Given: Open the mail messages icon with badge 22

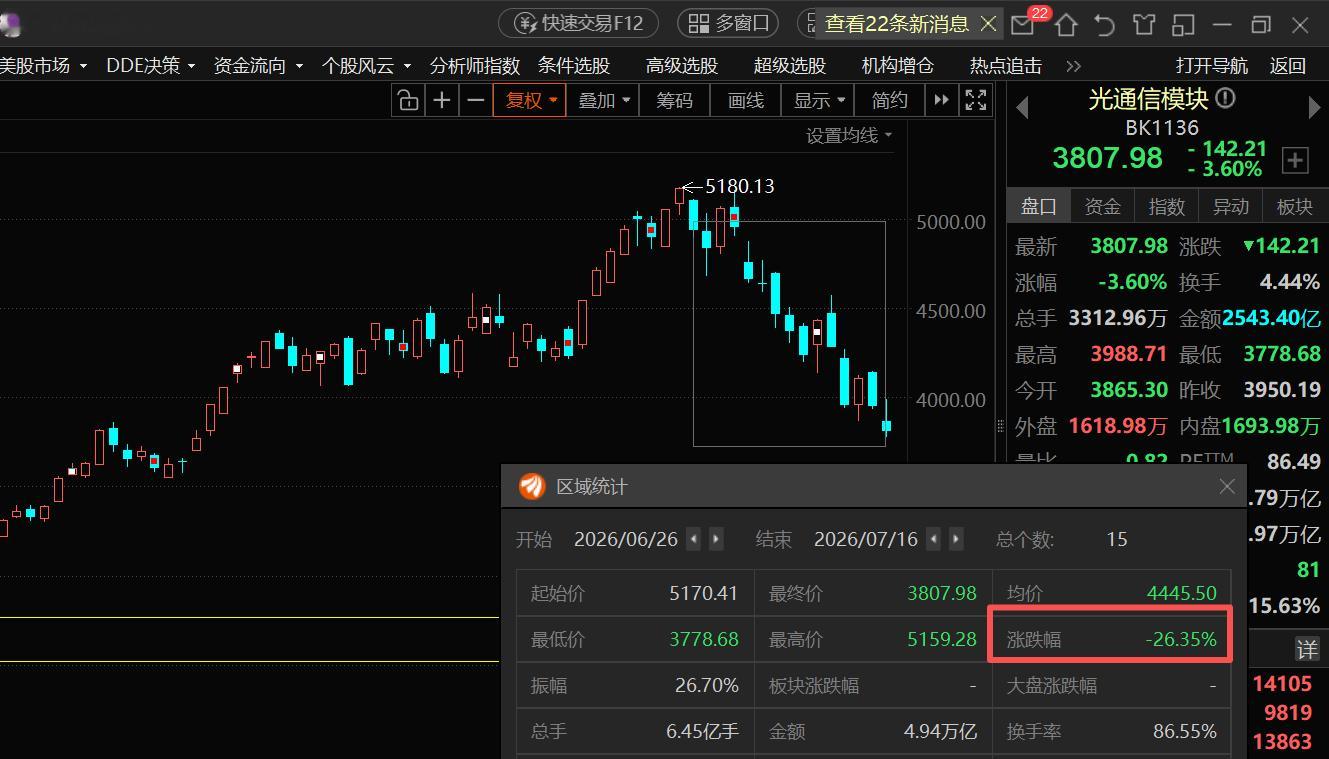Looking at the screenshot, I should coord(1023,24).
